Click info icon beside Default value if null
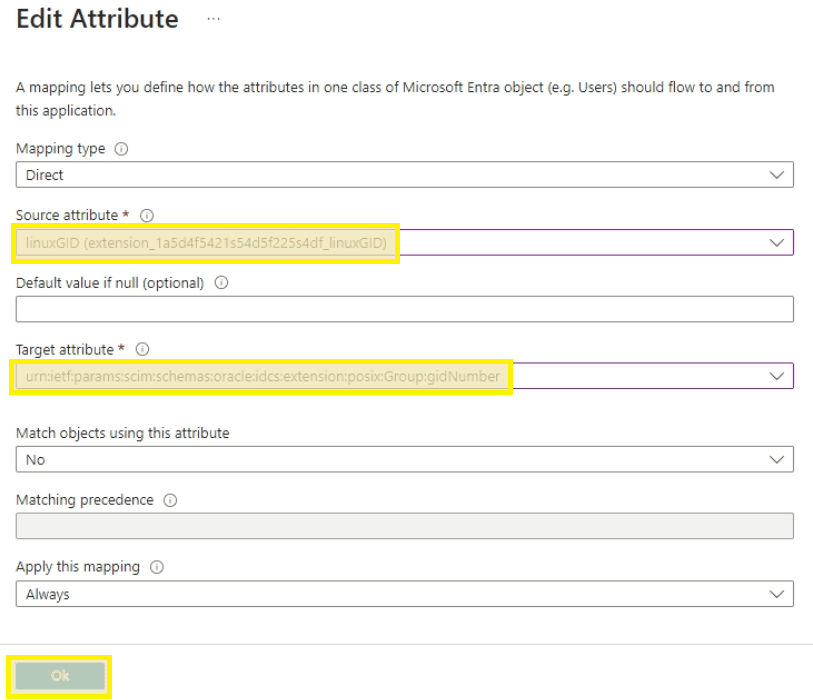 pos(220,283)
